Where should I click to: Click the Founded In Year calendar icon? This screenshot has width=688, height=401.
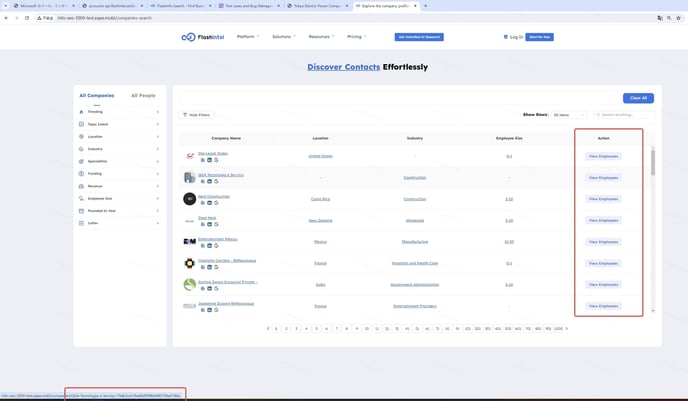pos(81,211)
